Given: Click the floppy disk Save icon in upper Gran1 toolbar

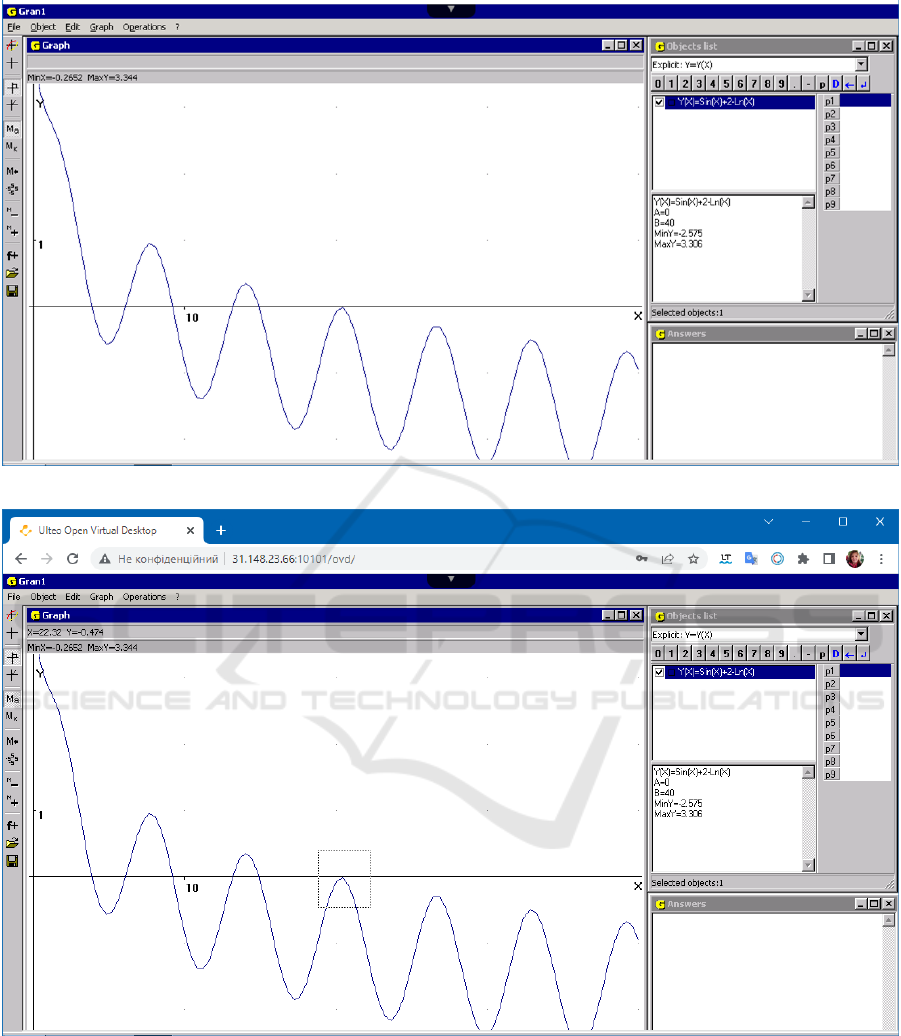Looking at the screenshot, I should pyautogui.click(x=12, y=291).
